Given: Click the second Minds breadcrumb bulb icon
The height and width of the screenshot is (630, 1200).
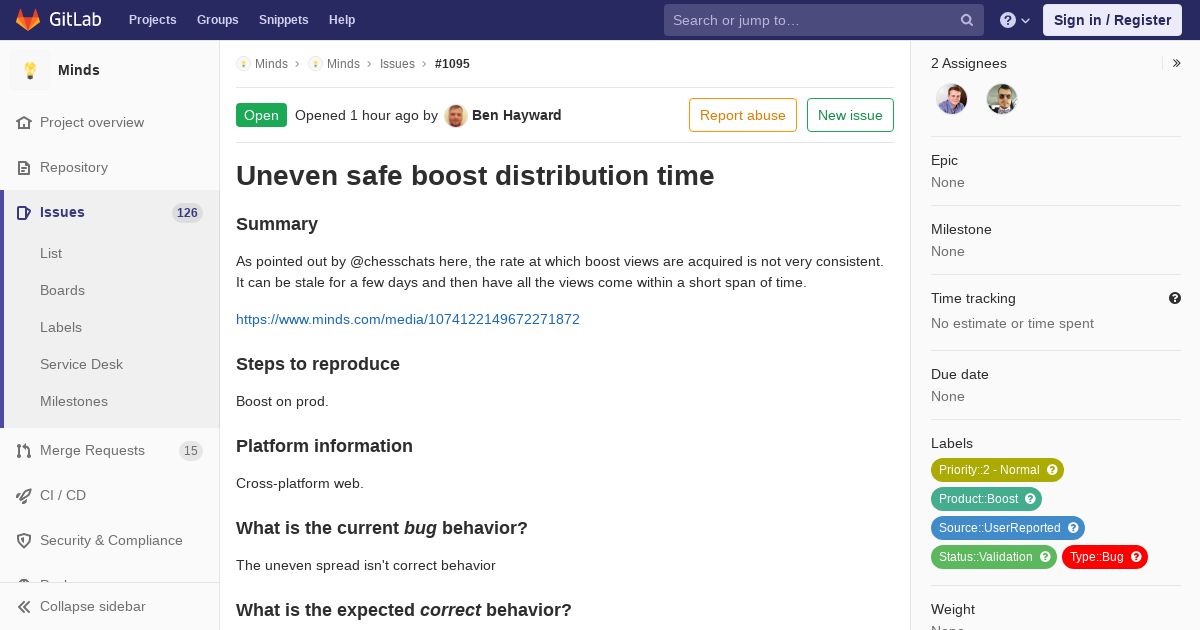Looking at the screenshot, I should point(315,63).
